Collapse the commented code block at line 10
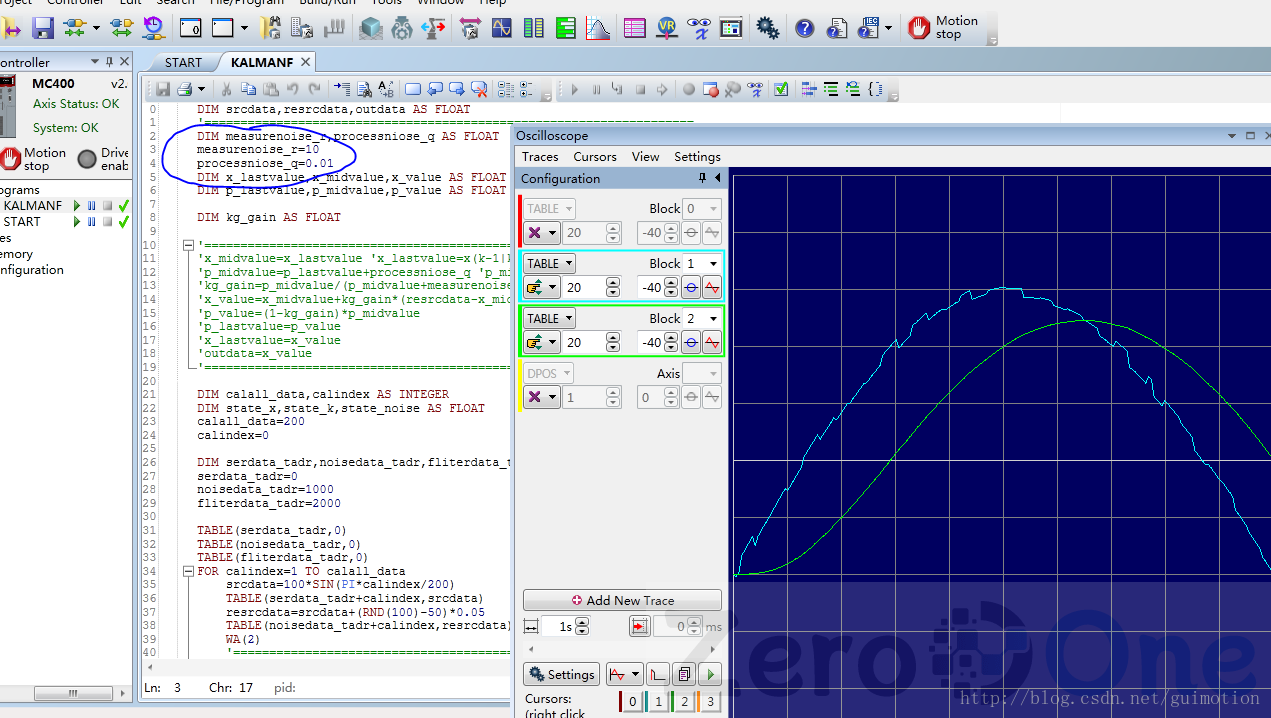 pos(188,245)
